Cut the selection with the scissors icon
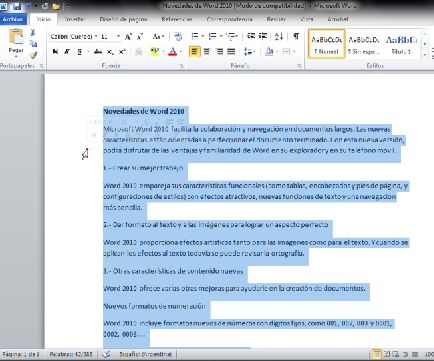Image resolution: width=434 pixels, height=361 pixels. [x=33, y=33]
